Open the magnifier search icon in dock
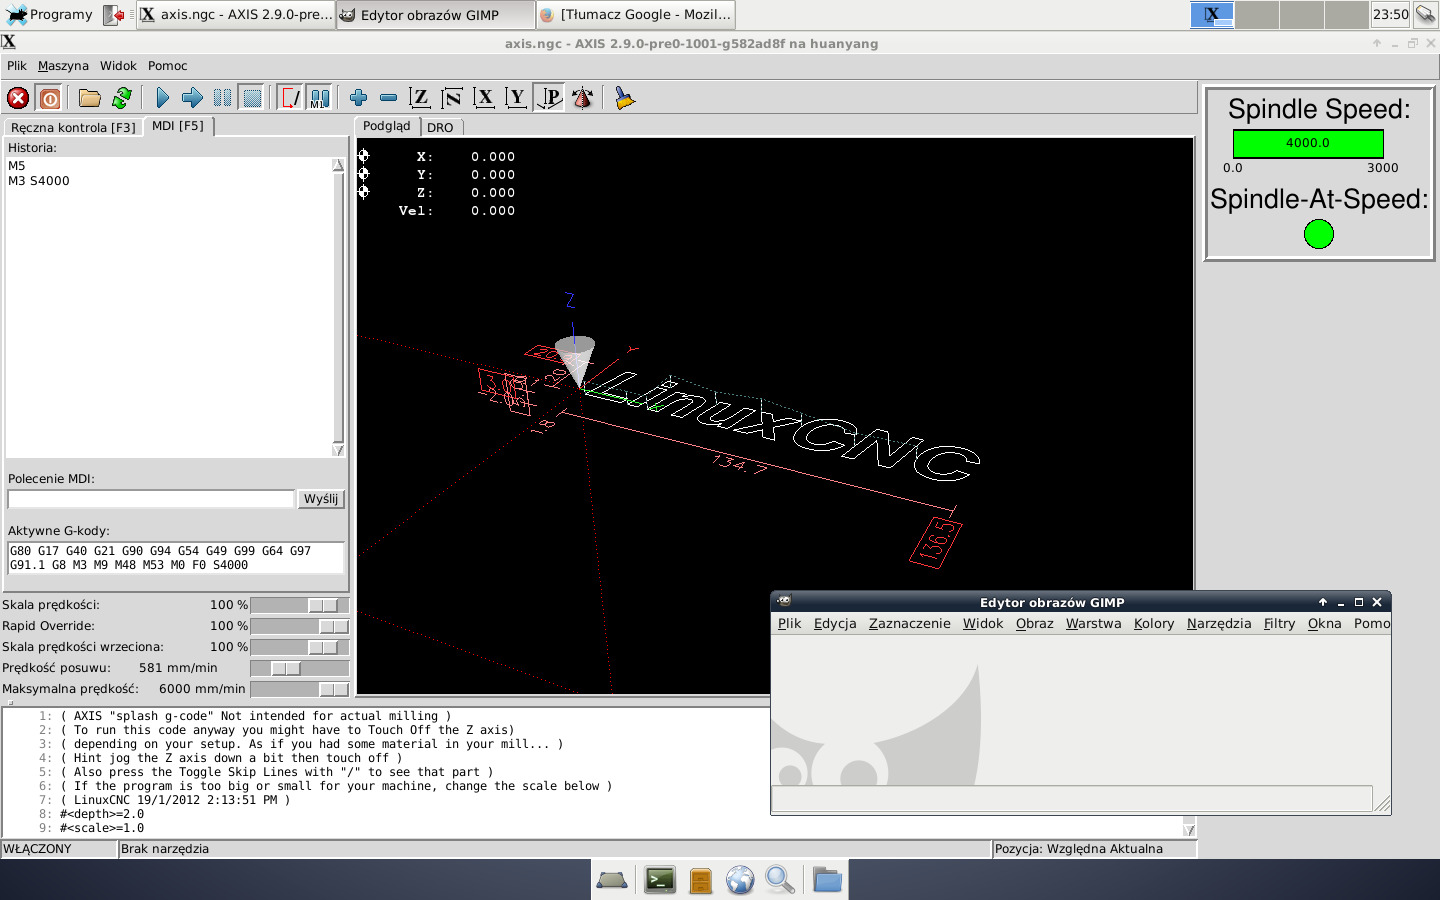The width and height of the screenshot is (1440, 900). 780,880
